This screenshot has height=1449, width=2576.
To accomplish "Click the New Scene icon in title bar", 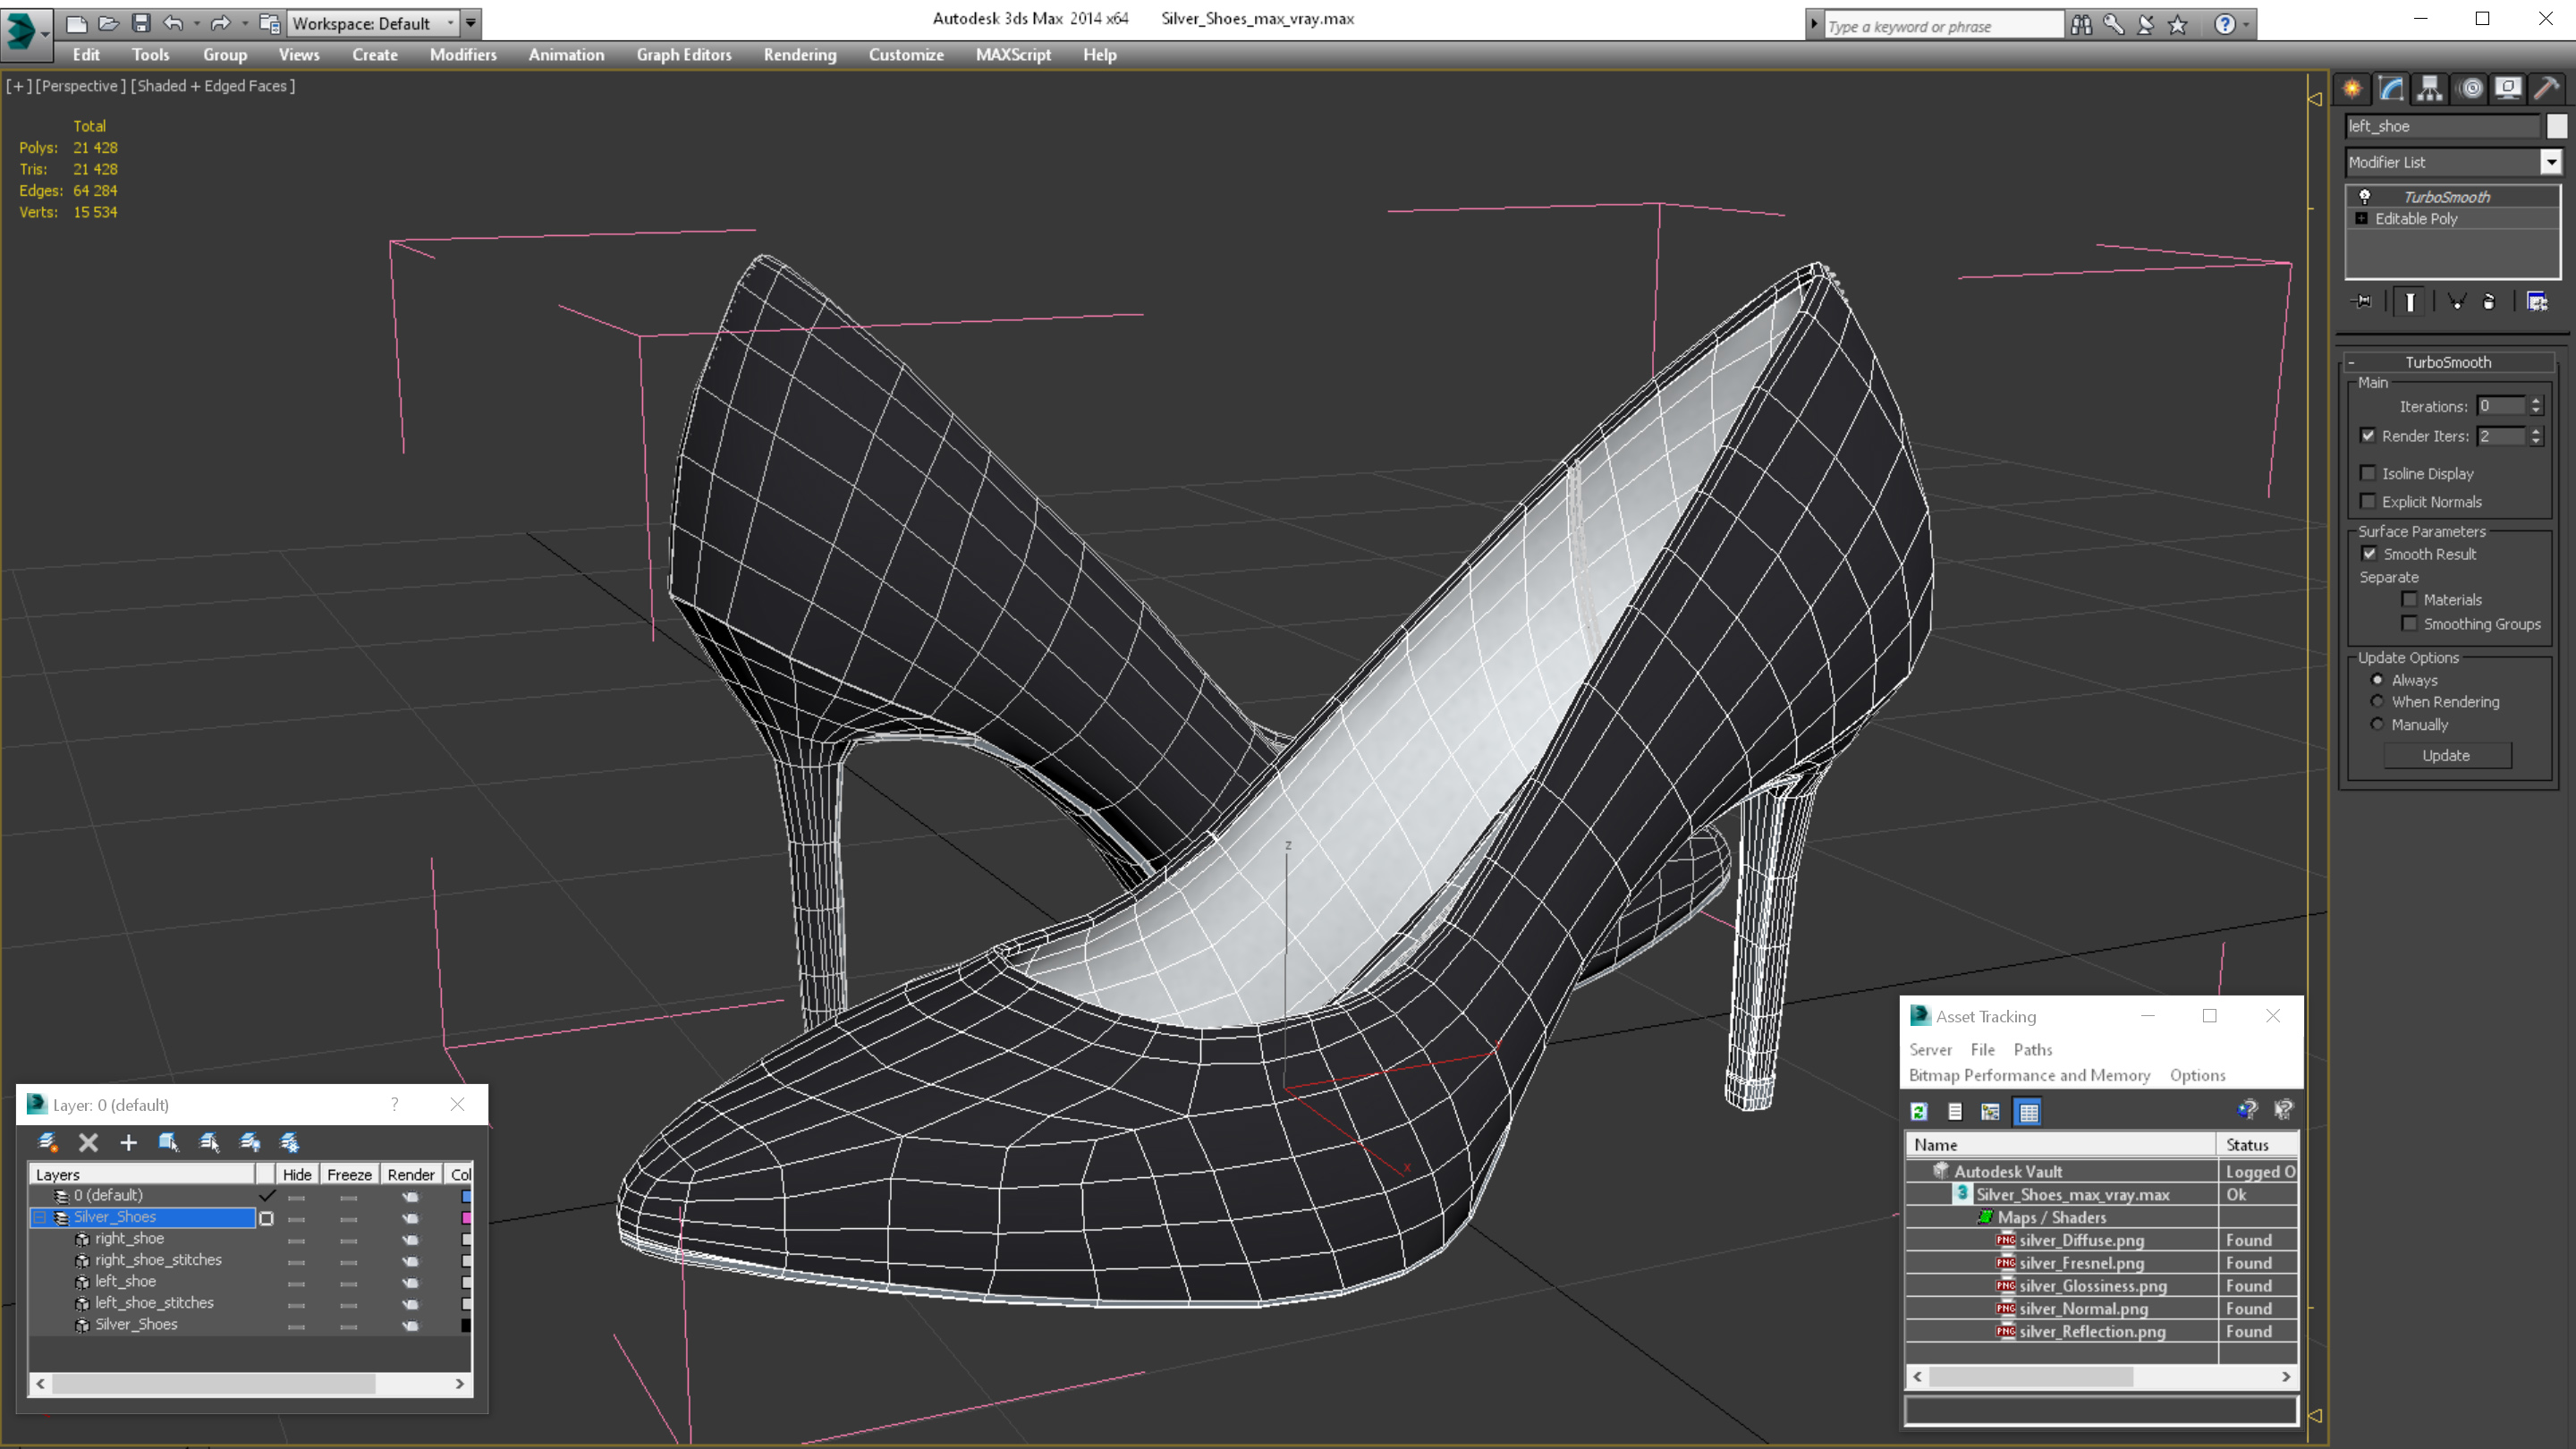I will [x=76, y=23].
